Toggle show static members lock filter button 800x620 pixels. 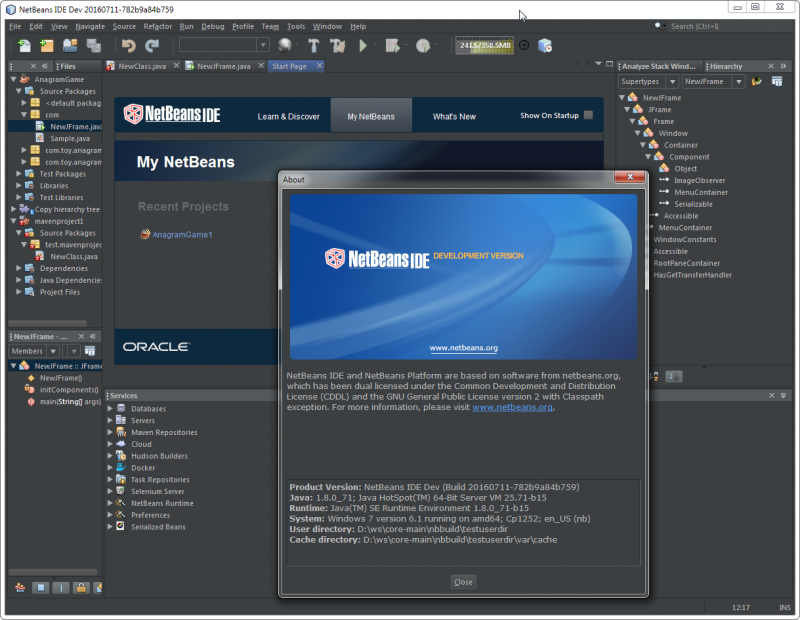pyautogui.click(x=81, y=588)
